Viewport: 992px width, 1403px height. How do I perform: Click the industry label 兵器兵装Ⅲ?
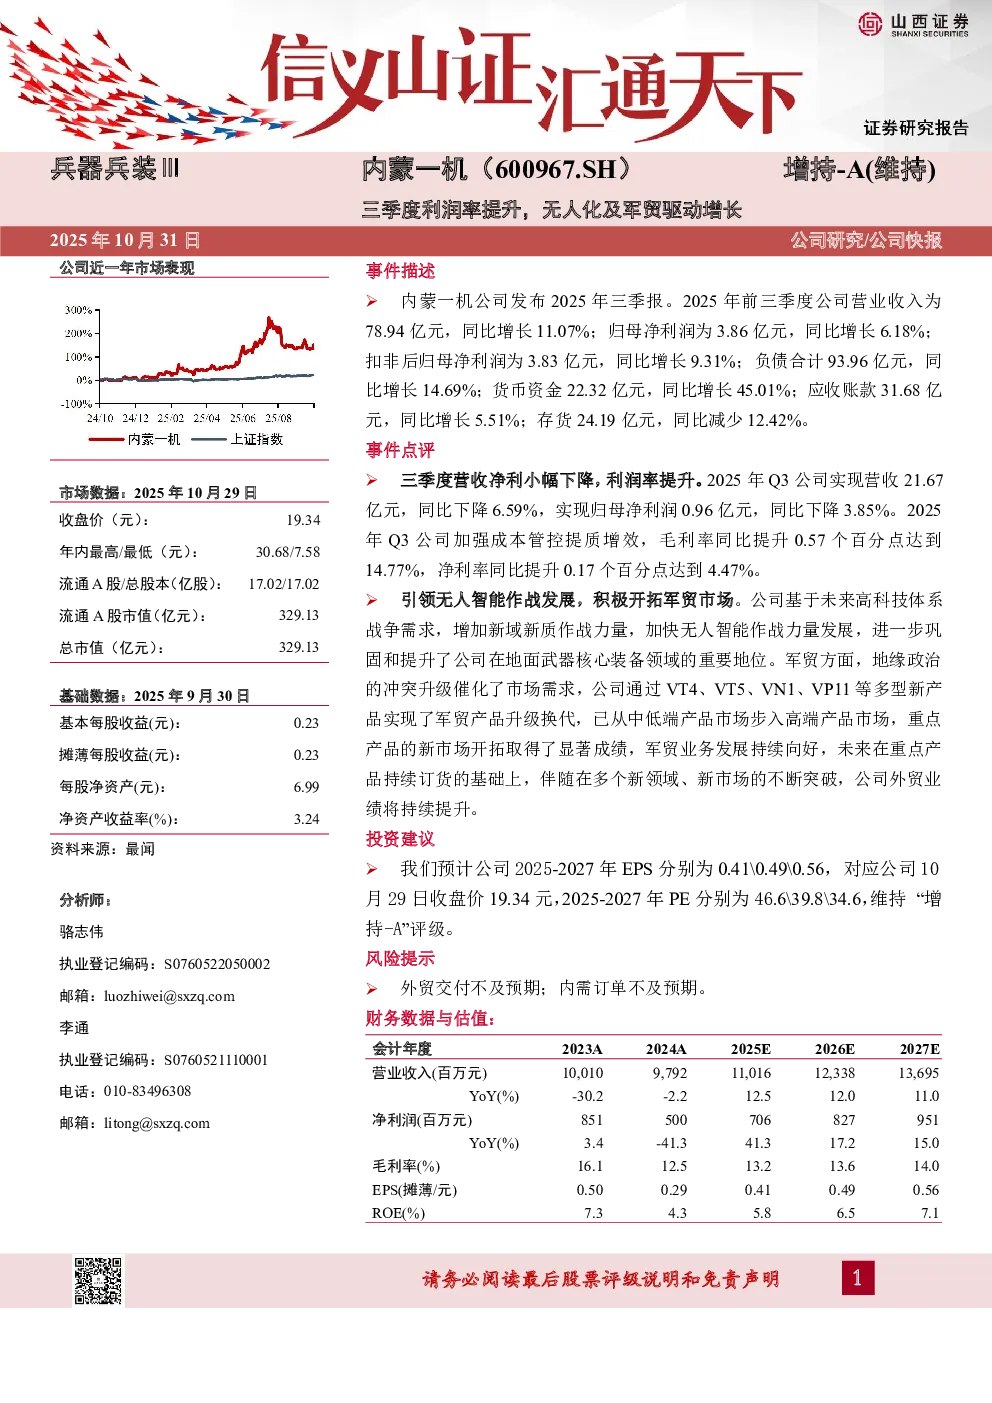pyautogui.click(x=115, y=168)
